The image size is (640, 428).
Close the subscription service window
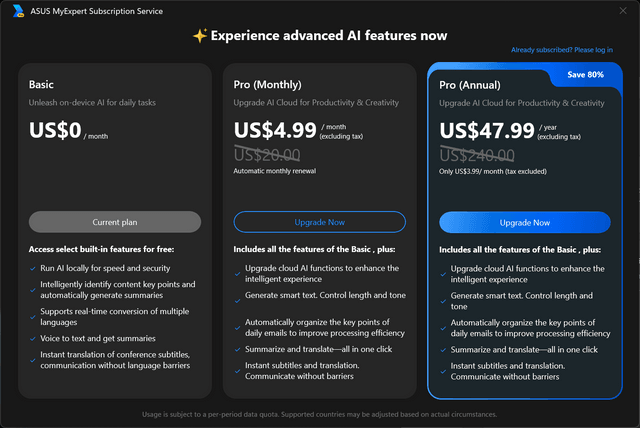coord(622,11)
